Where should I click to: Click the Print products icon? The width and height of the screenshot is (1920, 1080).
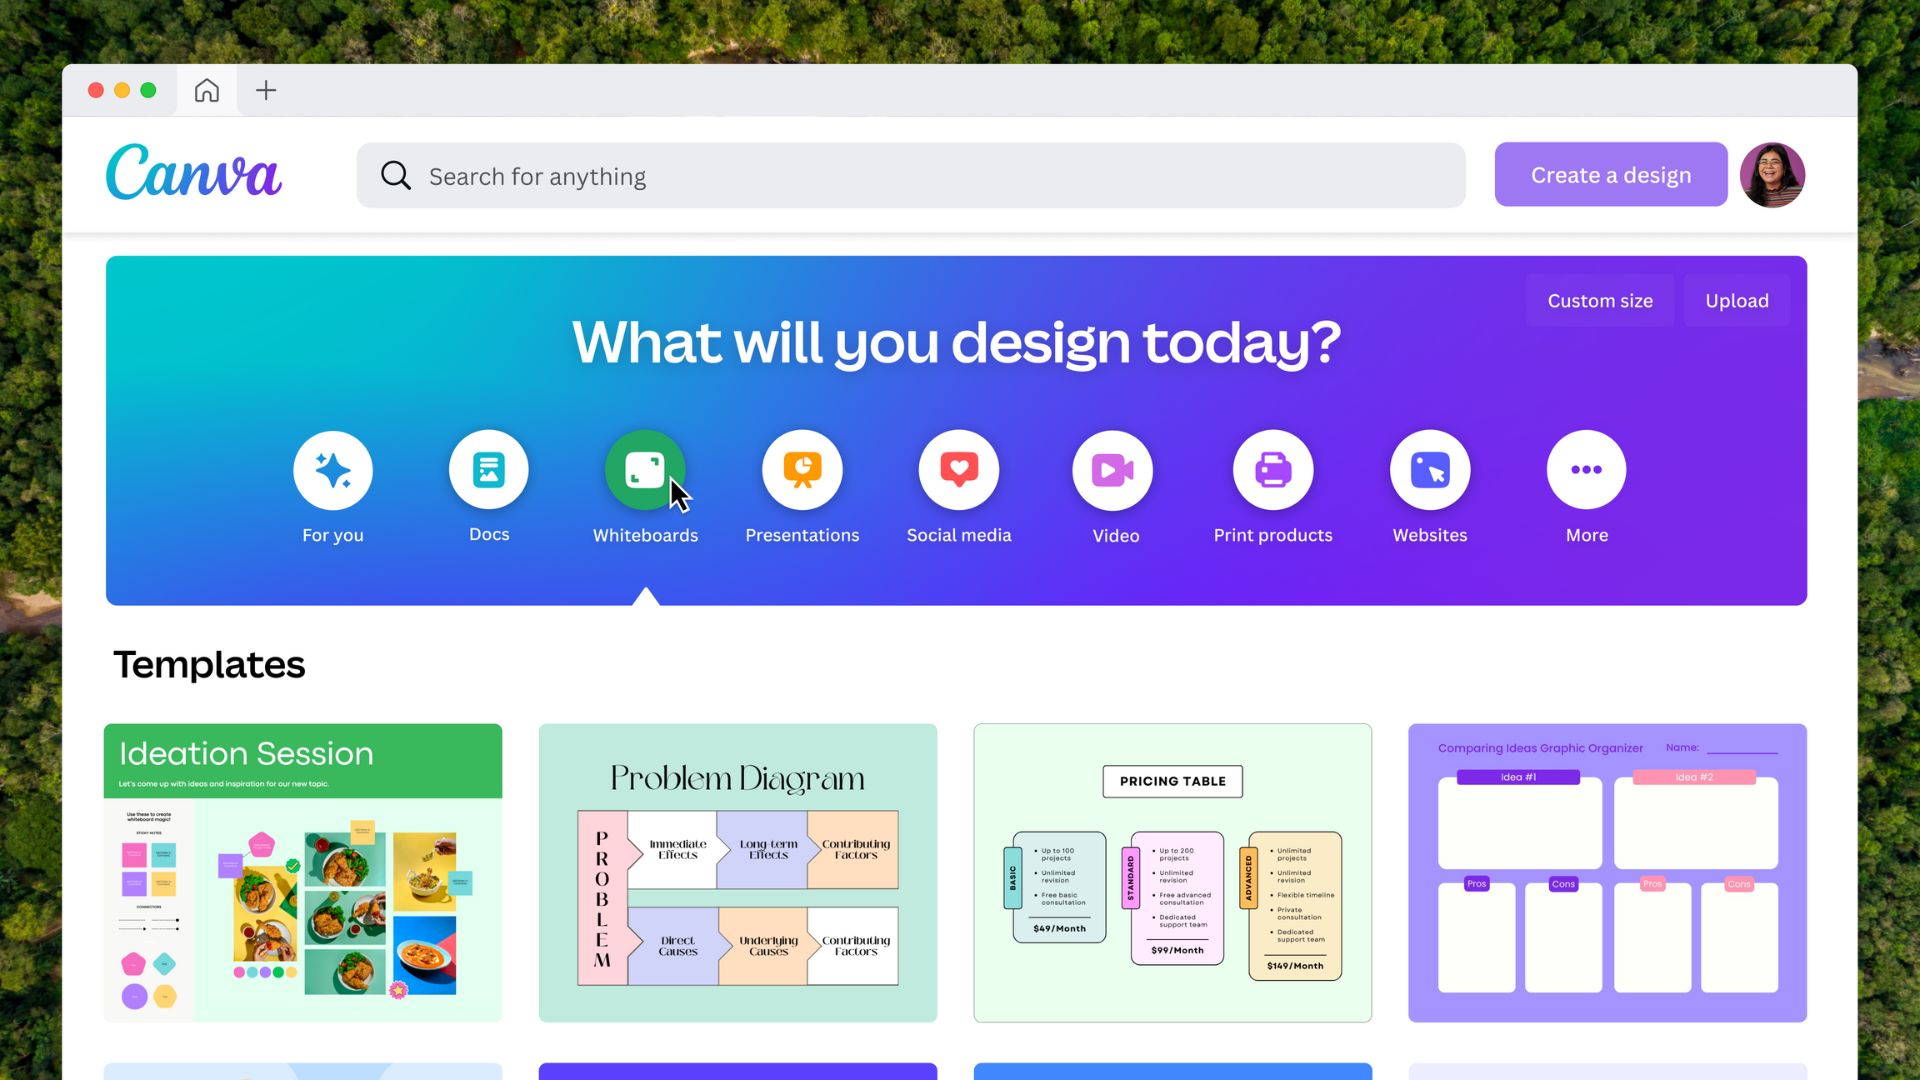(1273, 468)
